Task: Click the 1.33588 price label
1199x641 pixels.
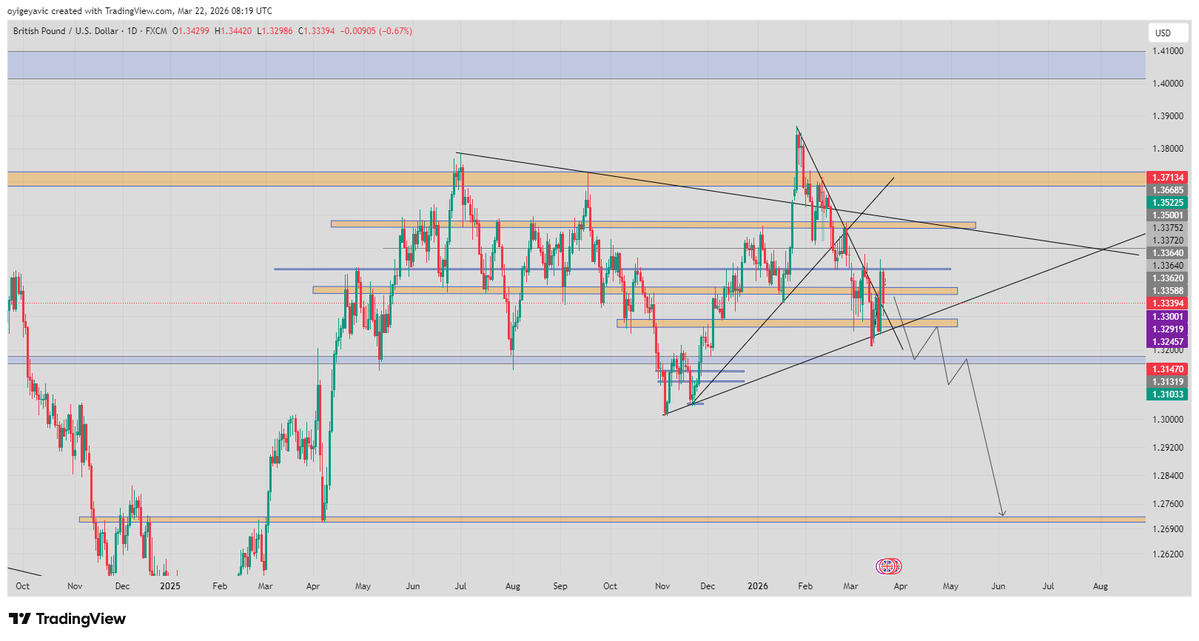Action: [x=1167, y=291]
